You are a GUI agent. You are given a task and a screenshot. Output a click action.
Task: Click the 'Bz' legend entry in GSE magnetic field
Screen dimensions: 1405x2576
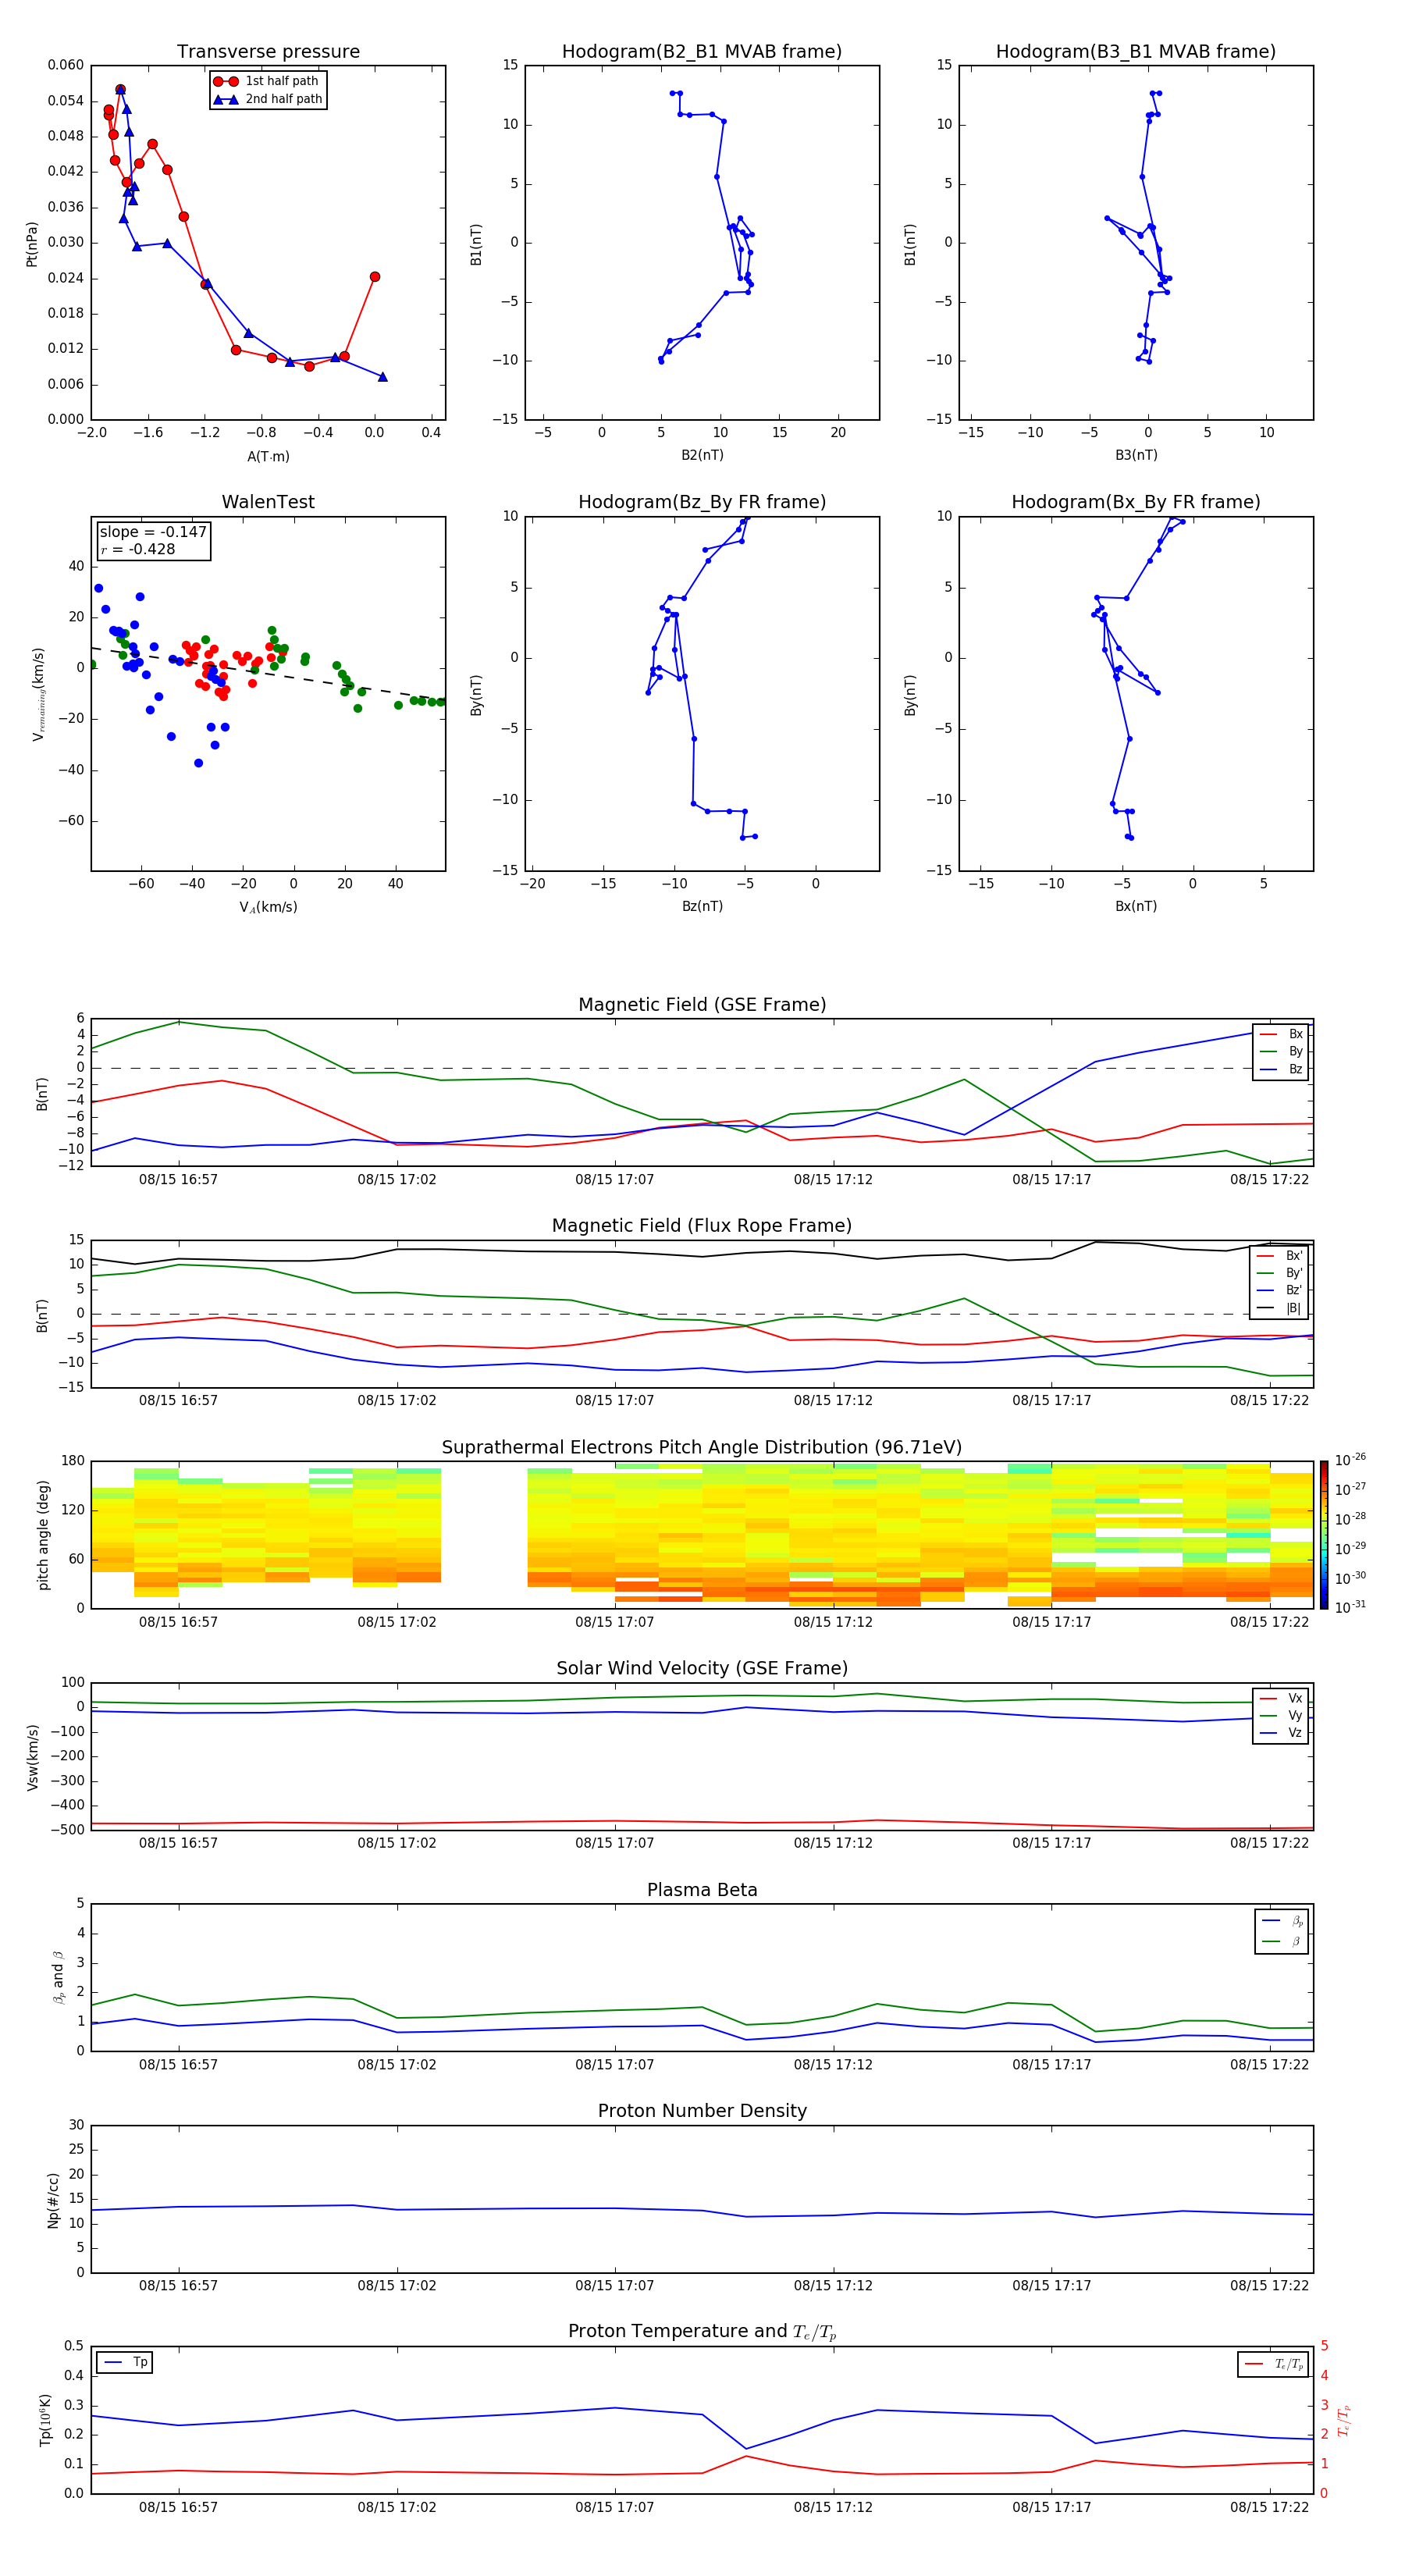pos(1281,1069)
